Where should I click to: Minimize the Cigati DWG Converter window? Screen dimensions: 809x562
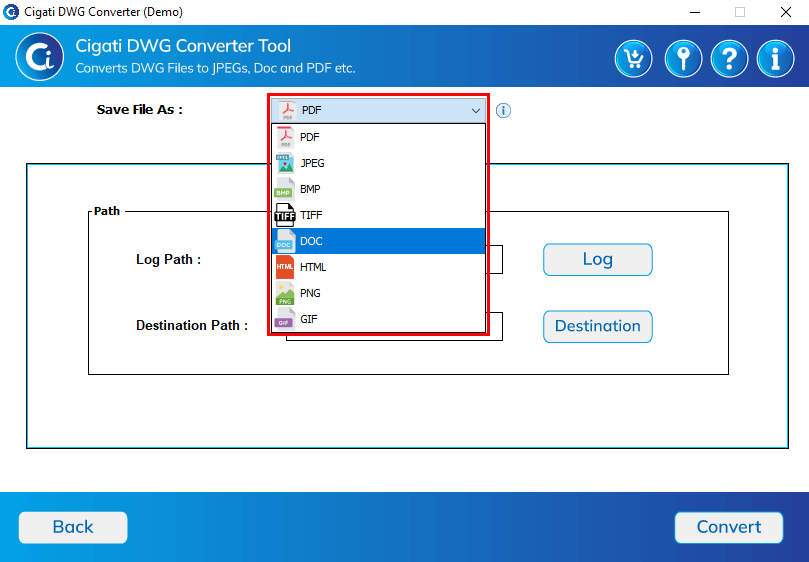695,12
